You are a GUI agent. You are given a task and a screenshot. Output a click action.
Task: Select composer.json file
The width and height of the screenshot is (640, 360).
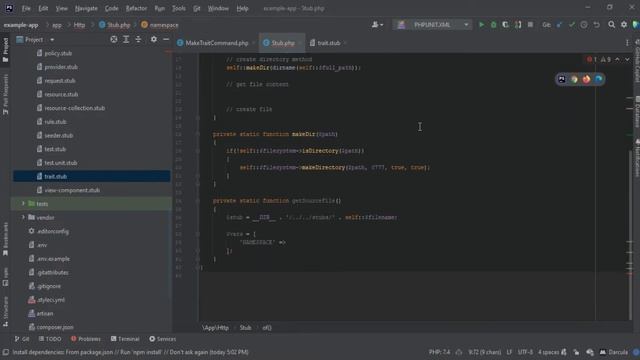tap(55, 327)
